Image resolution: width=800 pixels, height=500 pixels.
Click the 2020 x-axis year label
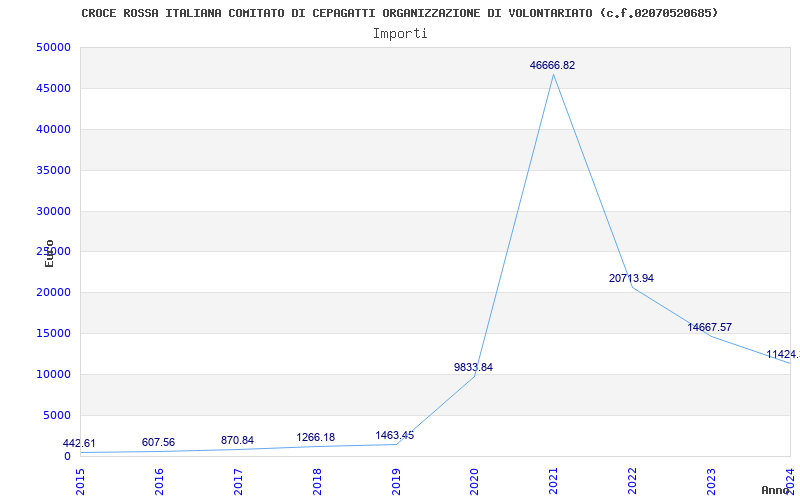click(474, 481)
